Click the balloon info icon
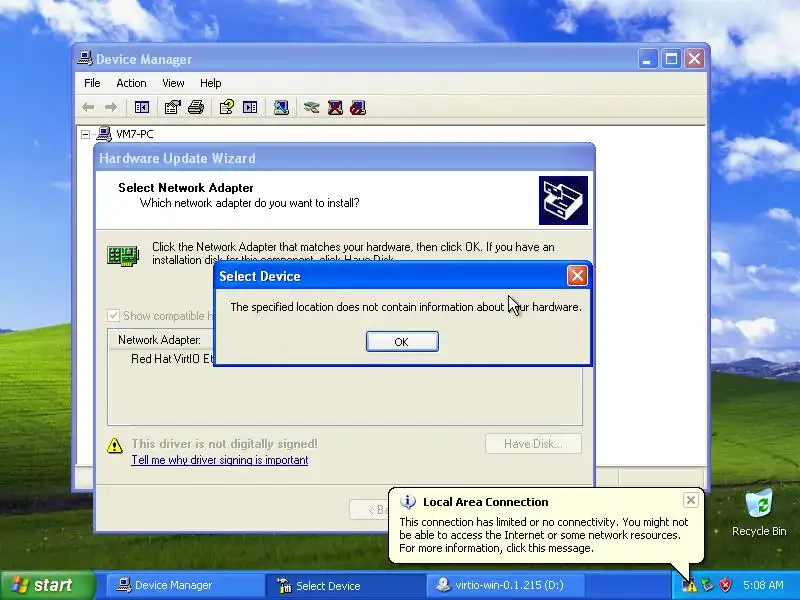Image resolution: width=800 pixels, height=600 pixels. pos(408,502)
